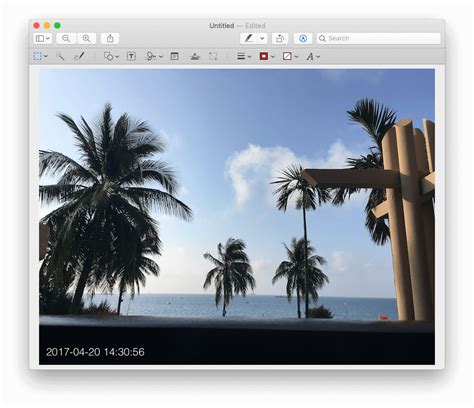Click the red close window button
Screen dimensions: 474x408
click(37, 25)
